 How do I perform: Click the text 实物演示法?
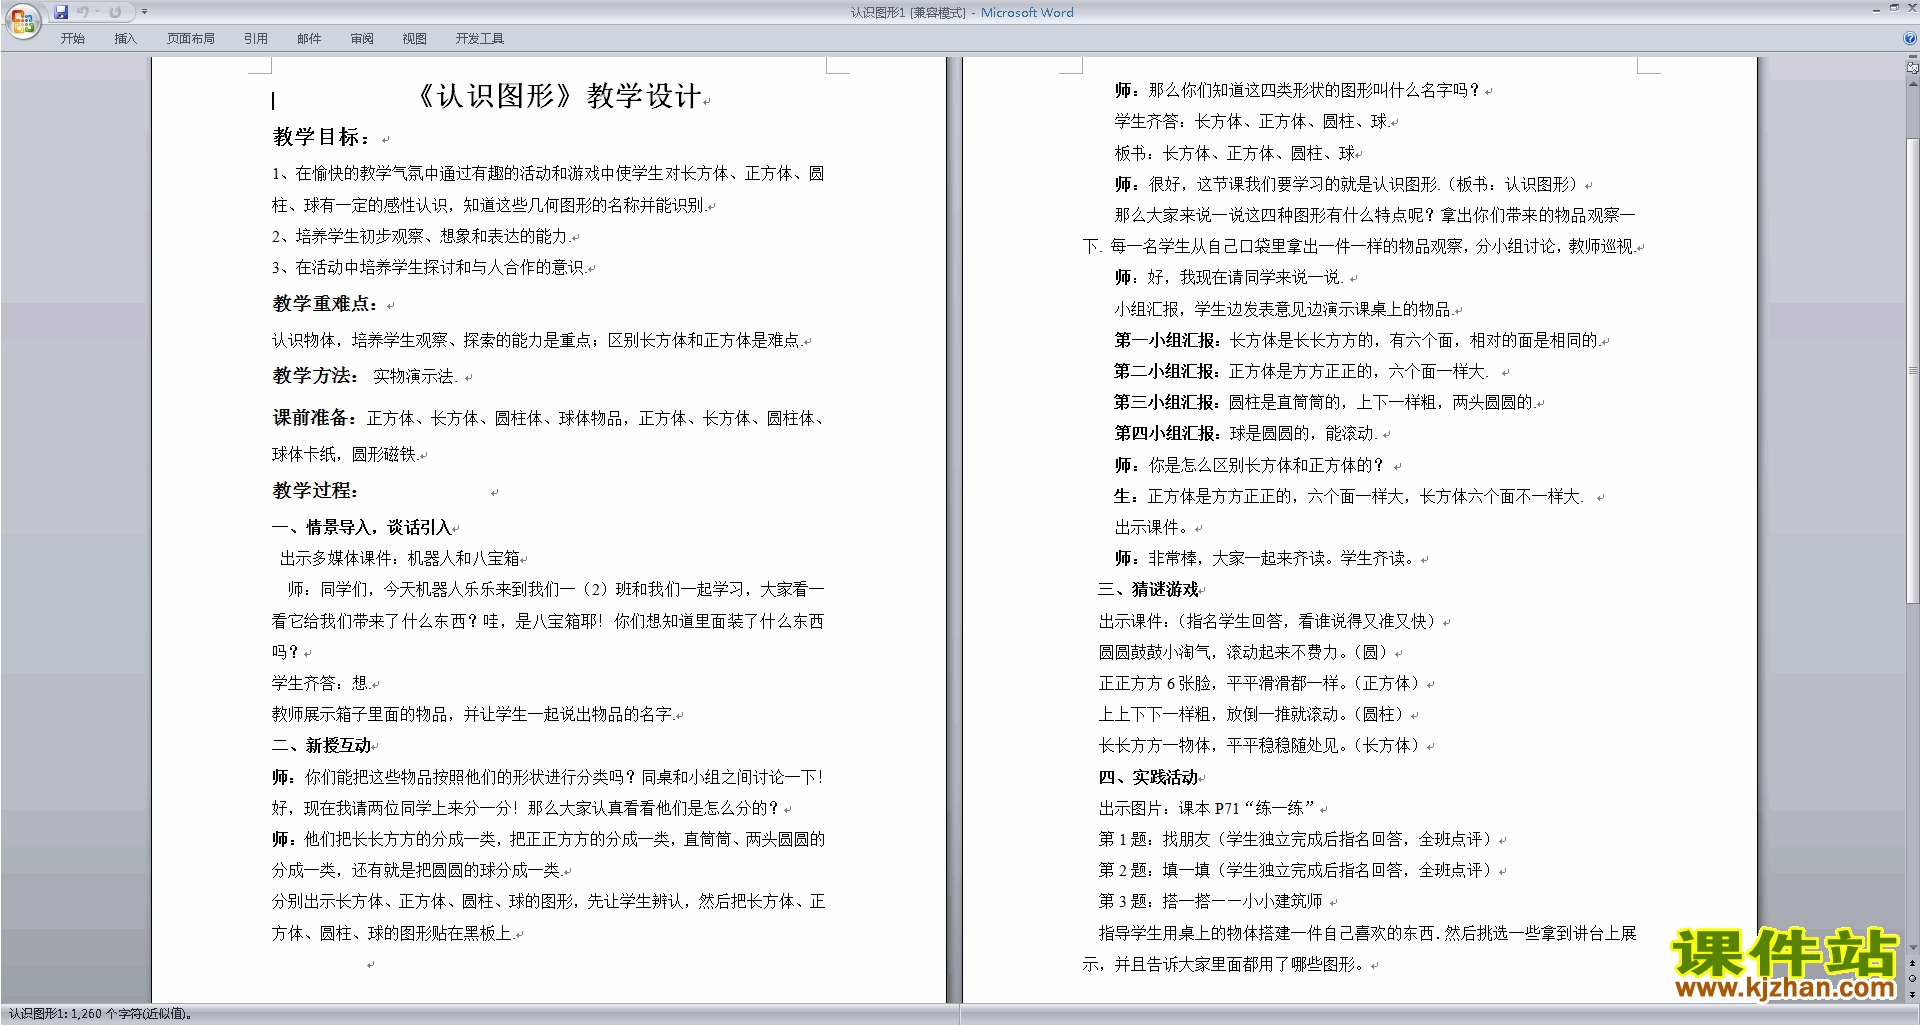pos(415,376)
